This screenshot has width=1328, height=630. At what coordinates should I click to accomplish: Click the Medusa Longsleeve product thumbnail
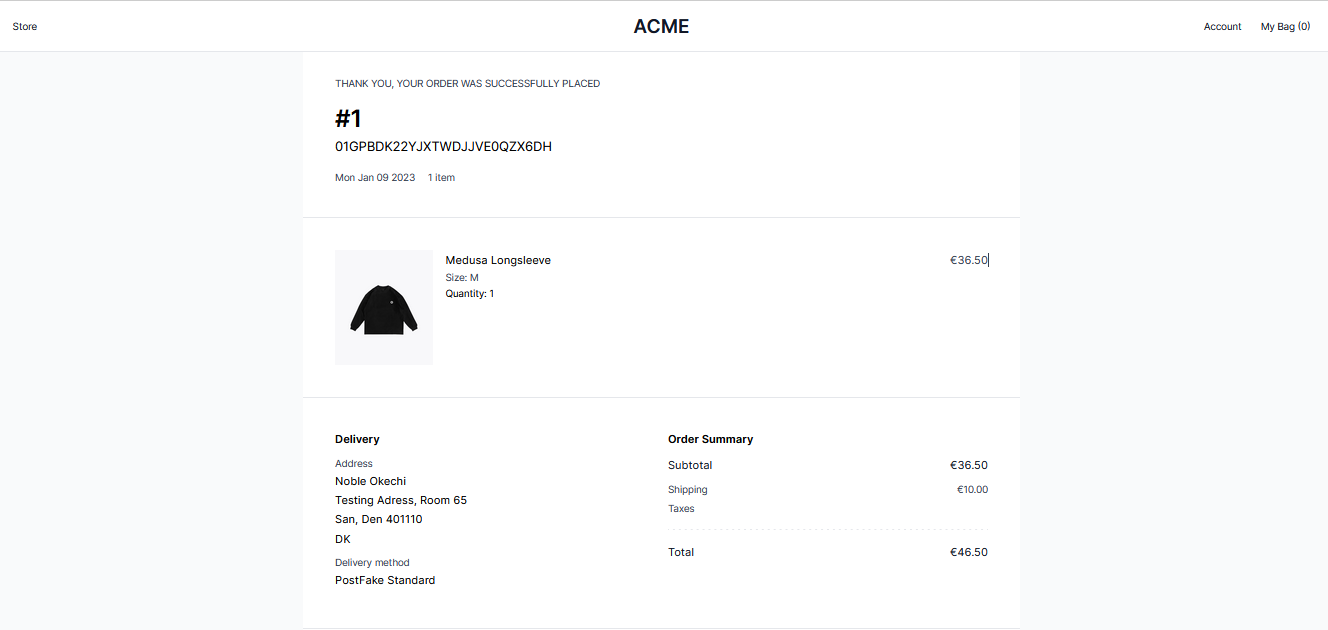pos(384,307)
